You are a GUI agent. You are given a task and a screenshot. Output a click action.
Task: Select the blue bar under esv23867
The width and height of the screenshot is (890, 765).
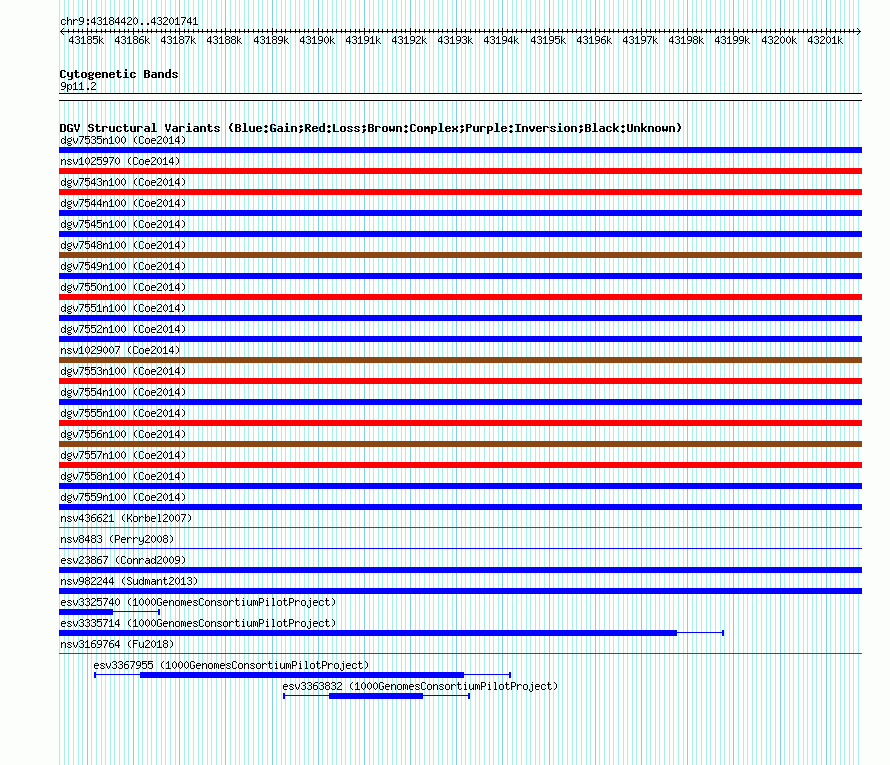460,570
